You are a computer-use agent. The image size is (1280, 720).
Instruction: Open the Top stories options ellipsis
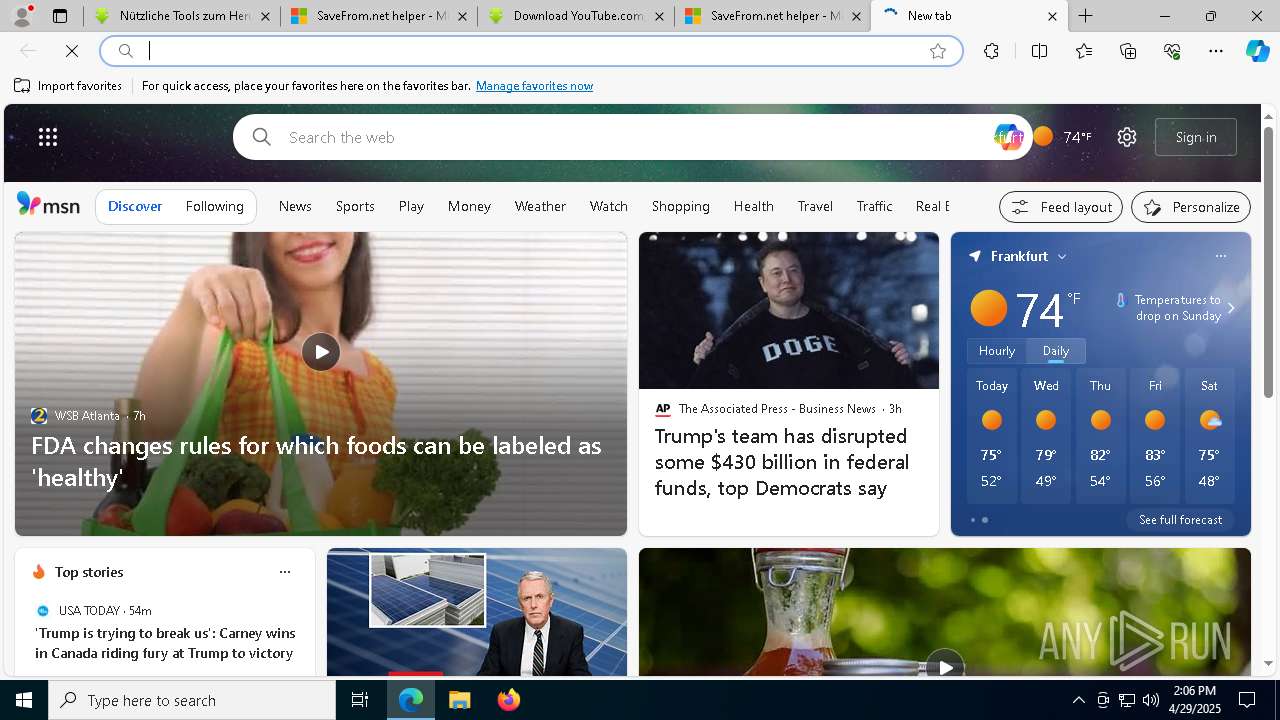pos(285,572)
